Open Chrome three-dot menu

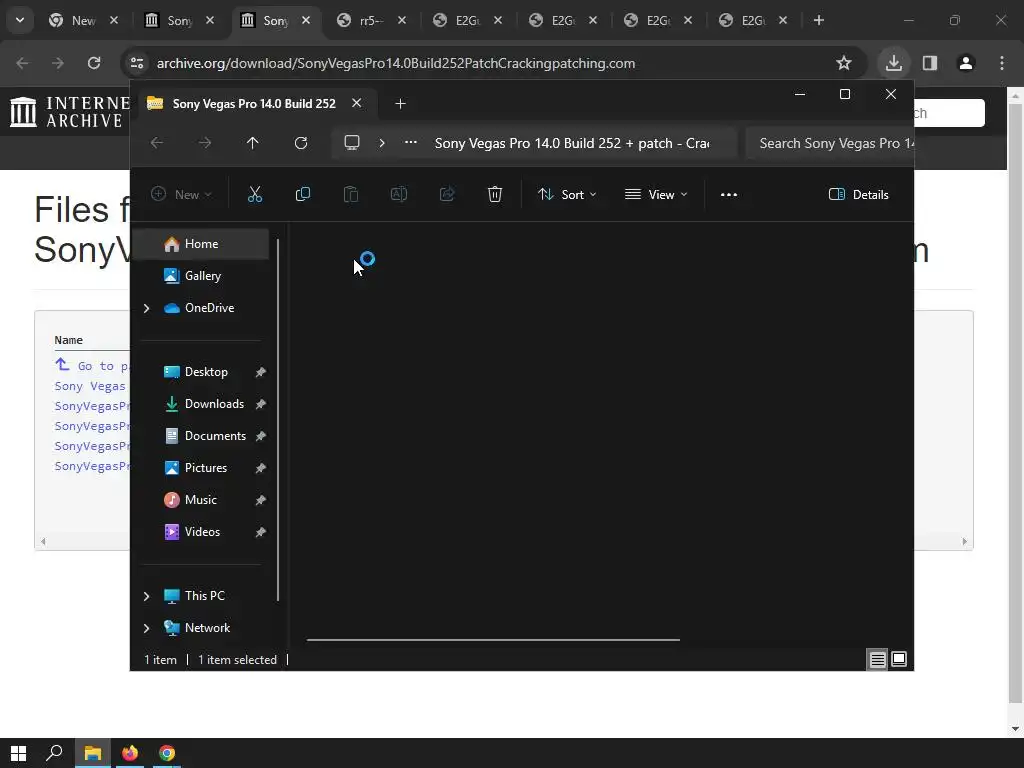(x=1002, y=63)
